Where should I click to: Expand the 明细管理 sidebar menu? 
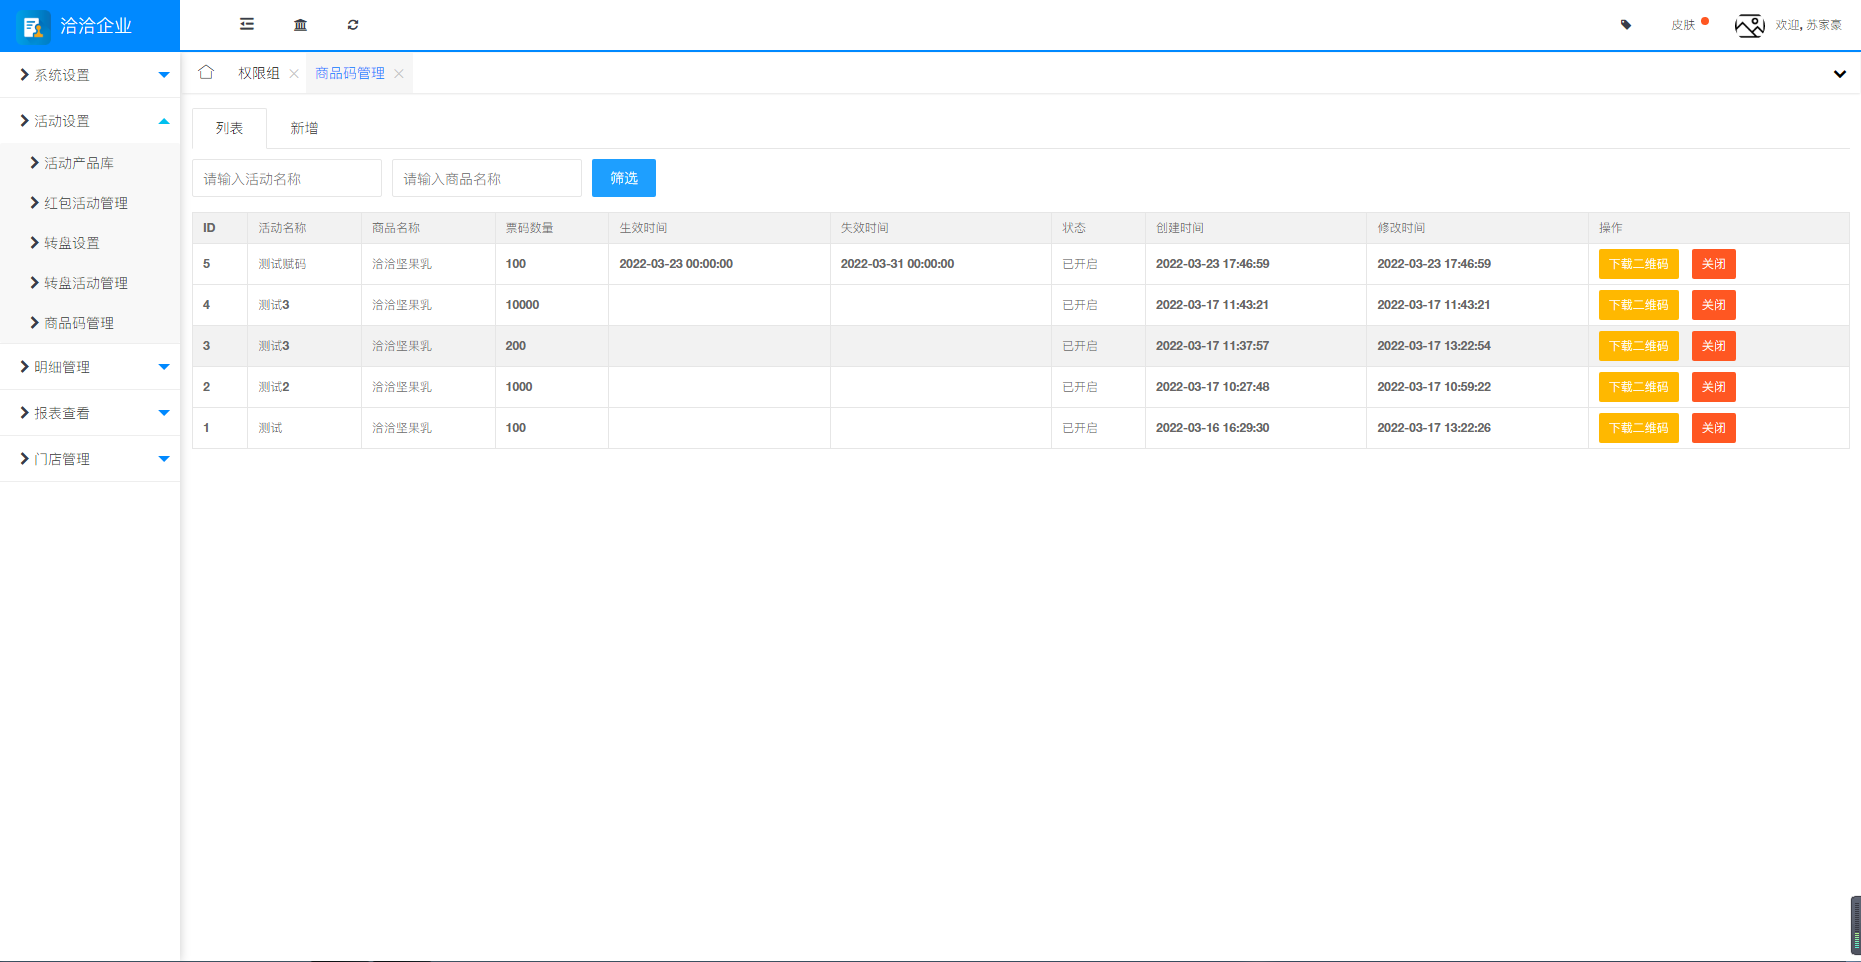click(90, 367)
